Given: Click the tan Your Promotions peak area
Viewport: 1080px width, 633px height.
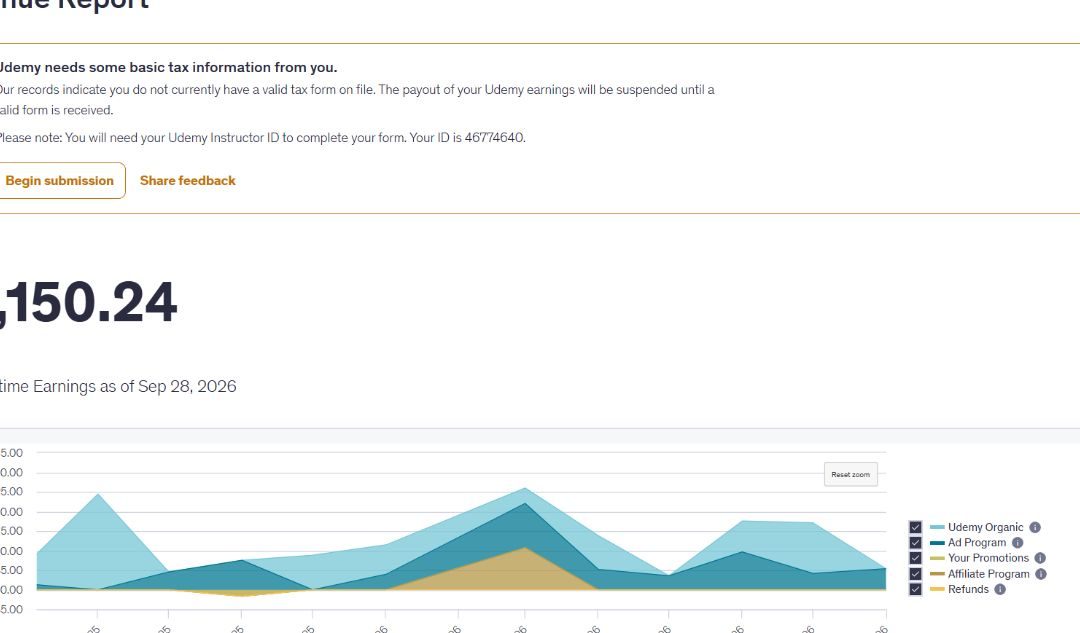Looking at the screenshot, I should pyautogui.click(x=525, y=570).
